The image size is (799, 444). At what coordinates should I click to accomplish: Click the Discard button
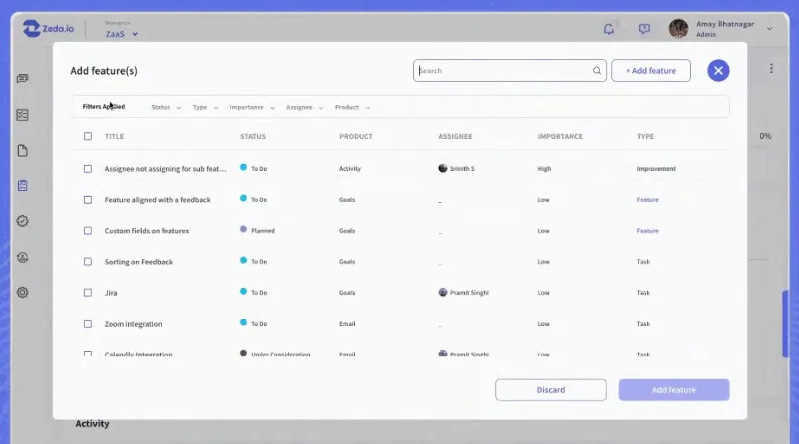[x=551, y=390]
